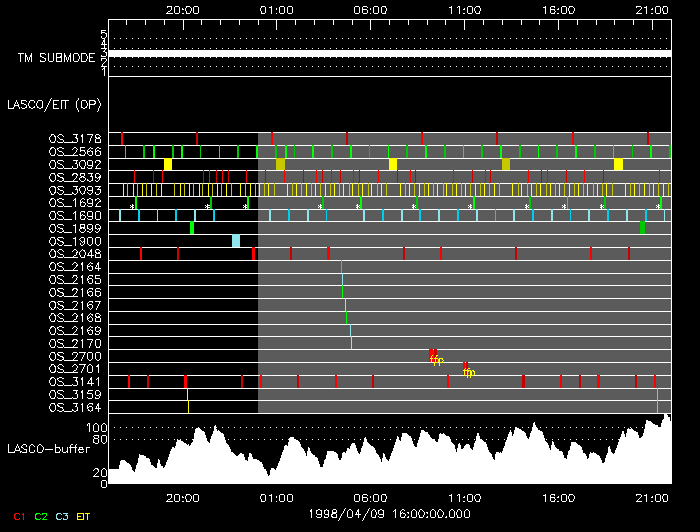Select the red C1 legend label

[16, 516]
